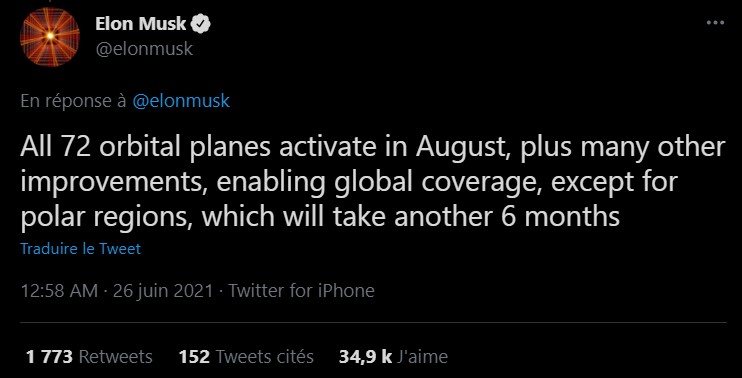View the 1 773 Retweets list
The width and height of the screenshot is (742, 378).
(89, 356)
